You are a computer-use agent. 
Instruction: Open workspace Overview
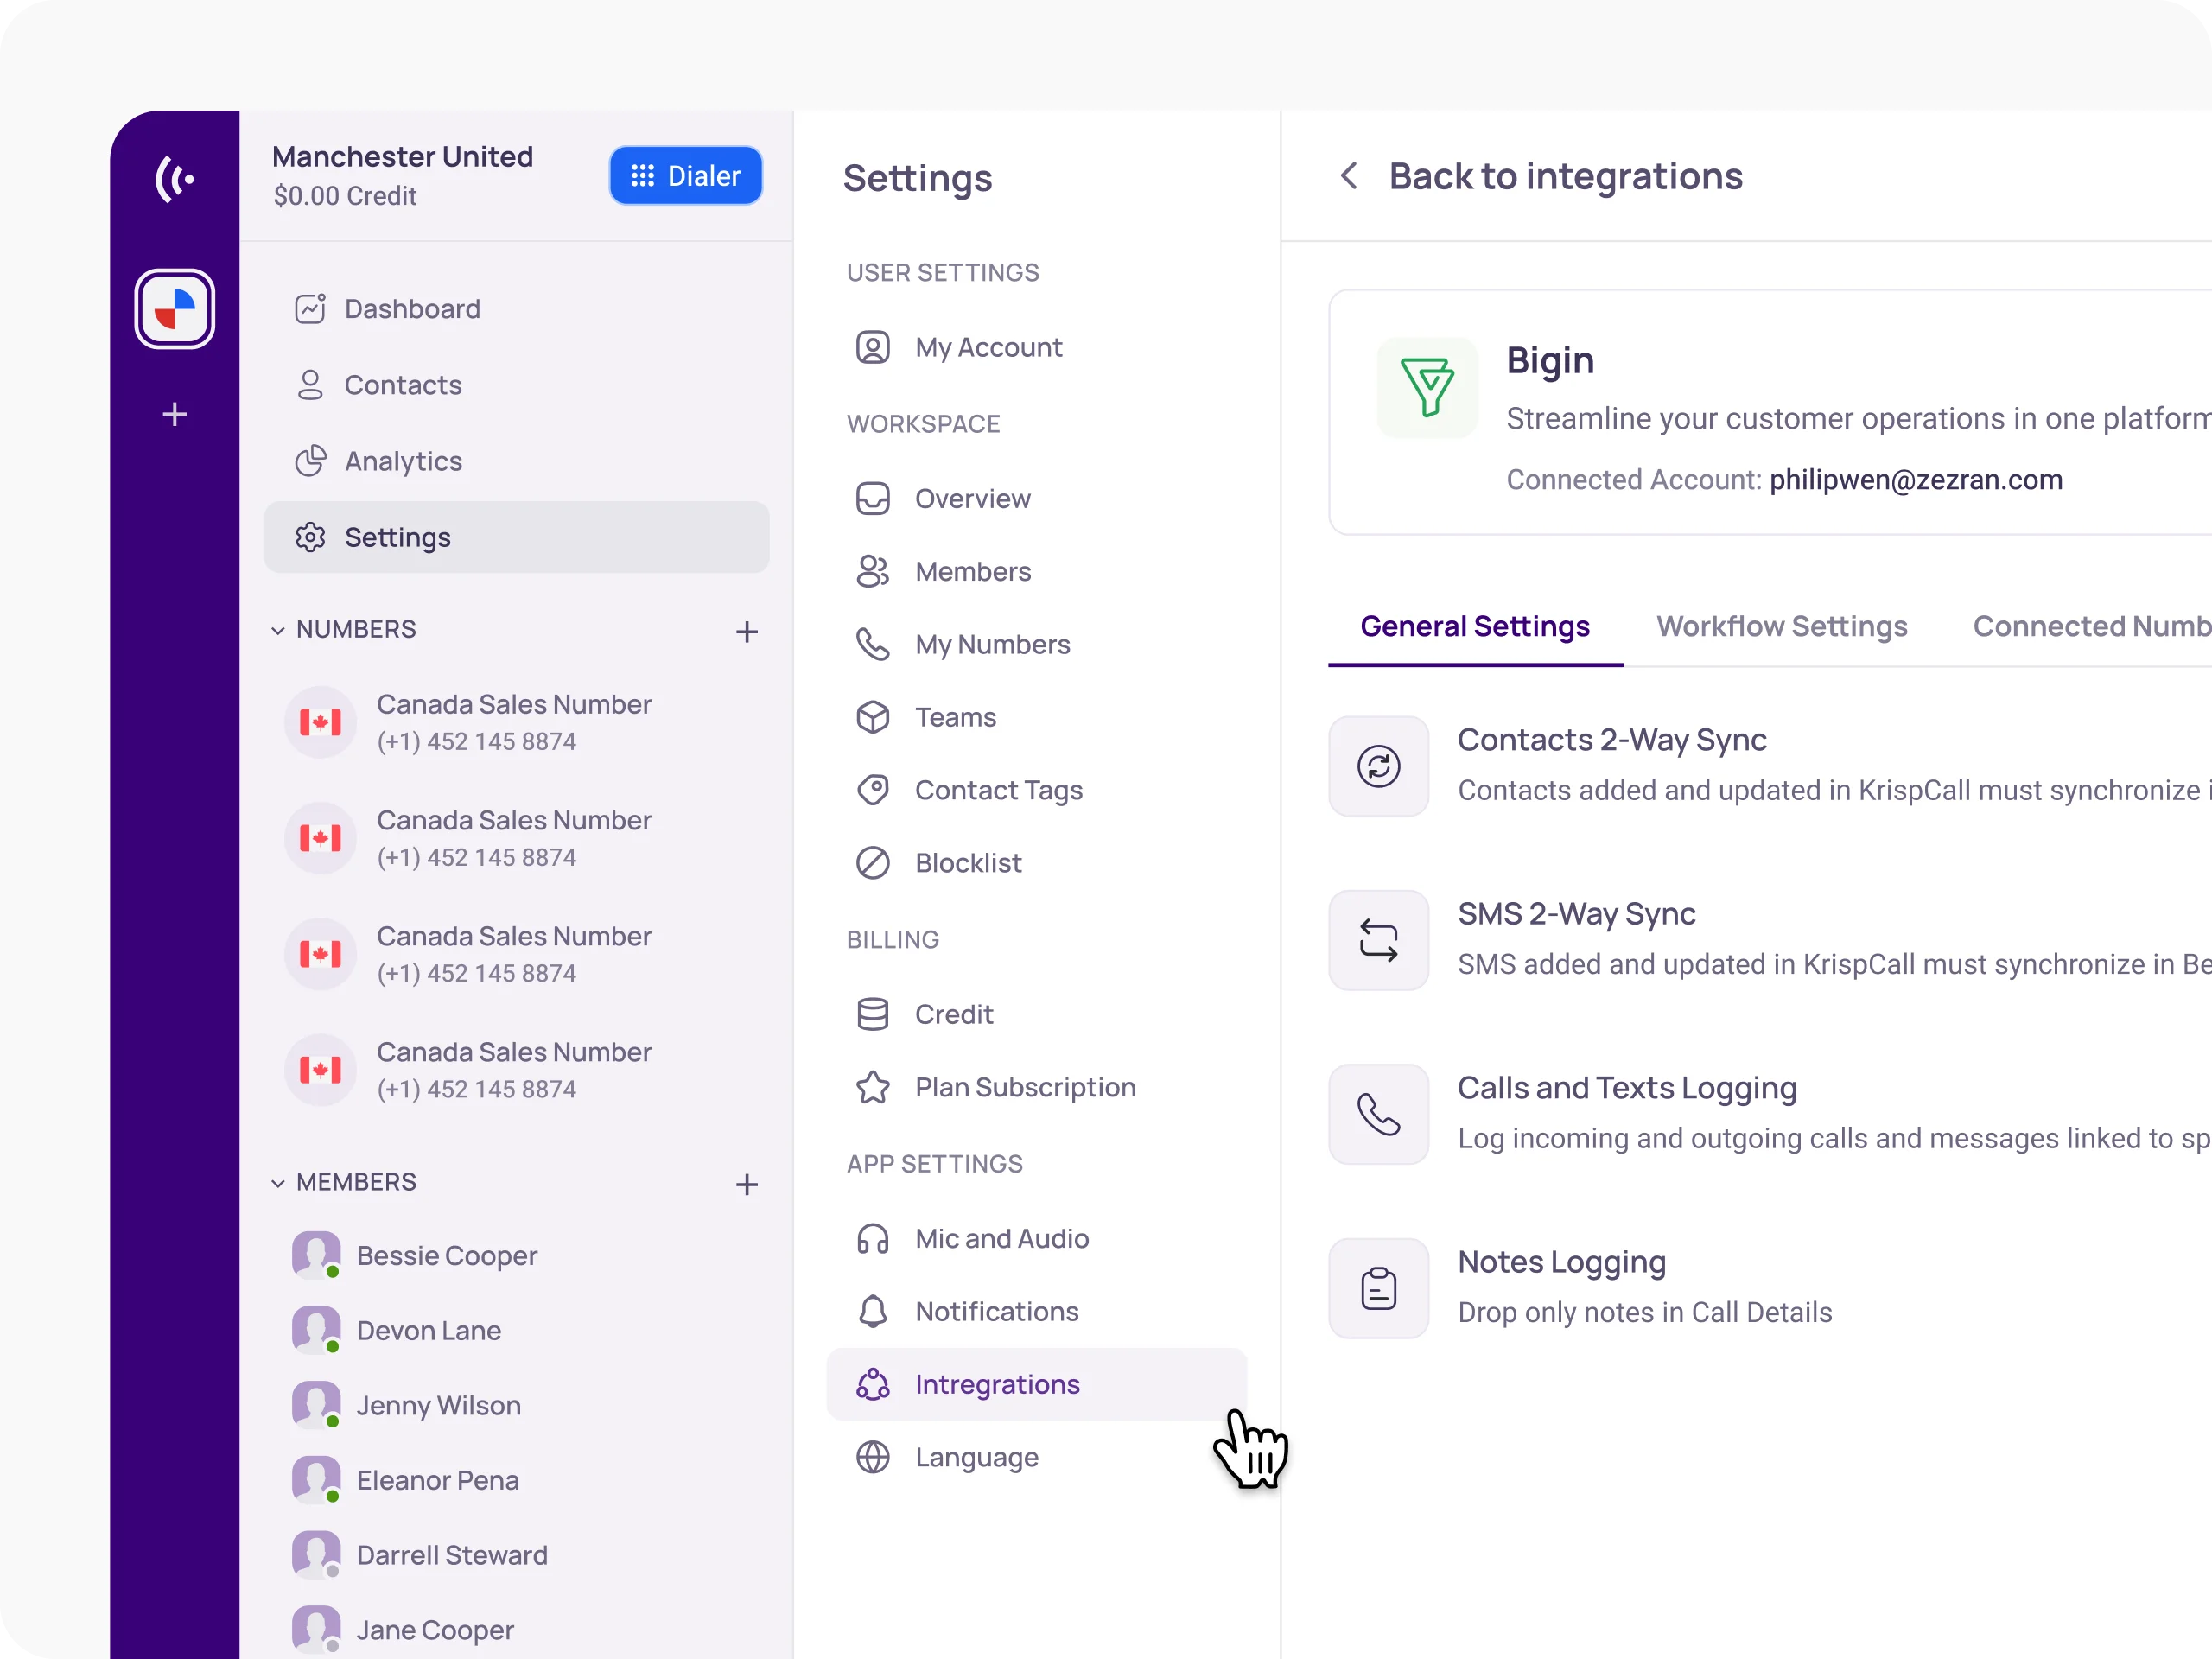[1037, 498]
